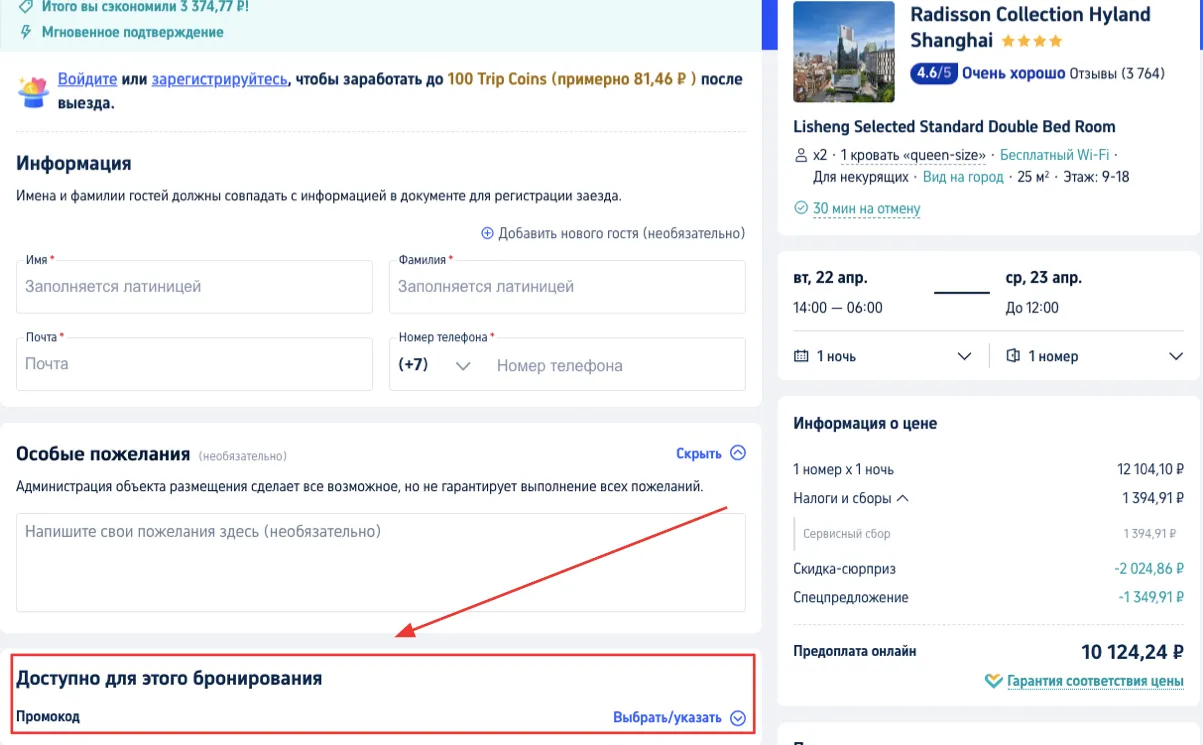Click the Фамилия last name field
Image resolution: width=1203 pixels, height=745 pixels.
[567, 287]
